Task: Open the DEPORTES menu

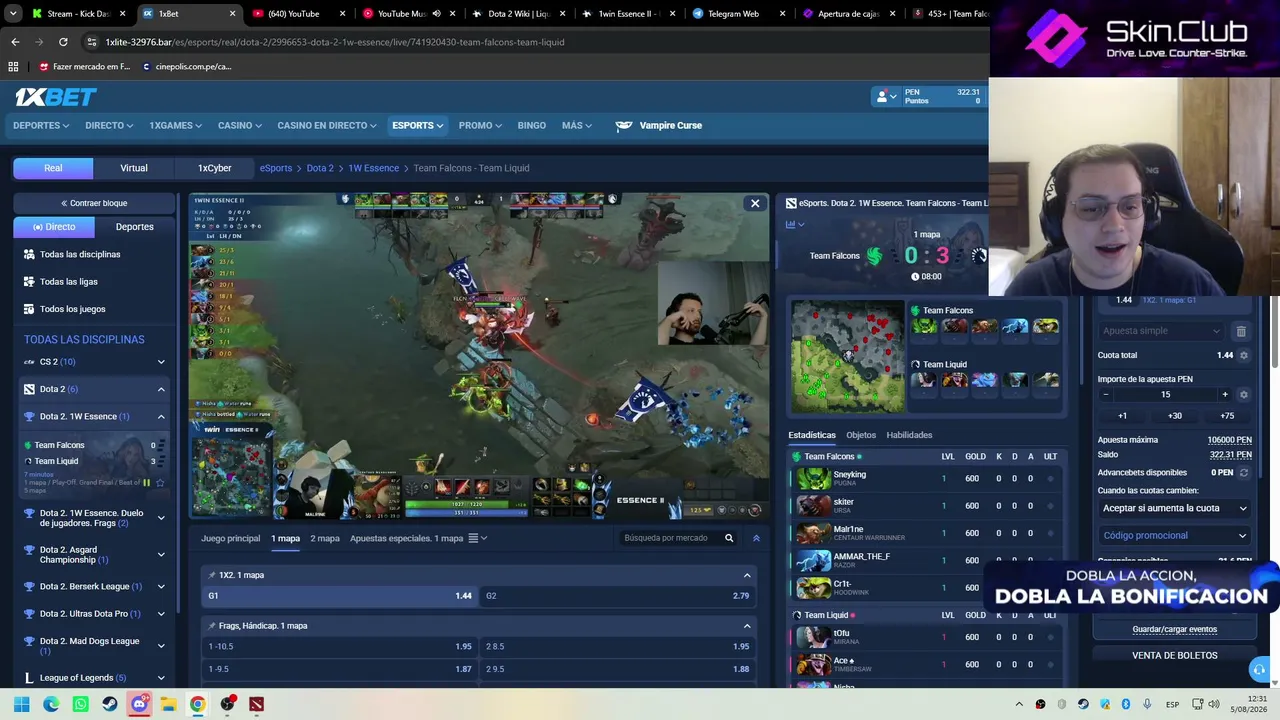Action: pyautogui.click(x=41, y=126)
